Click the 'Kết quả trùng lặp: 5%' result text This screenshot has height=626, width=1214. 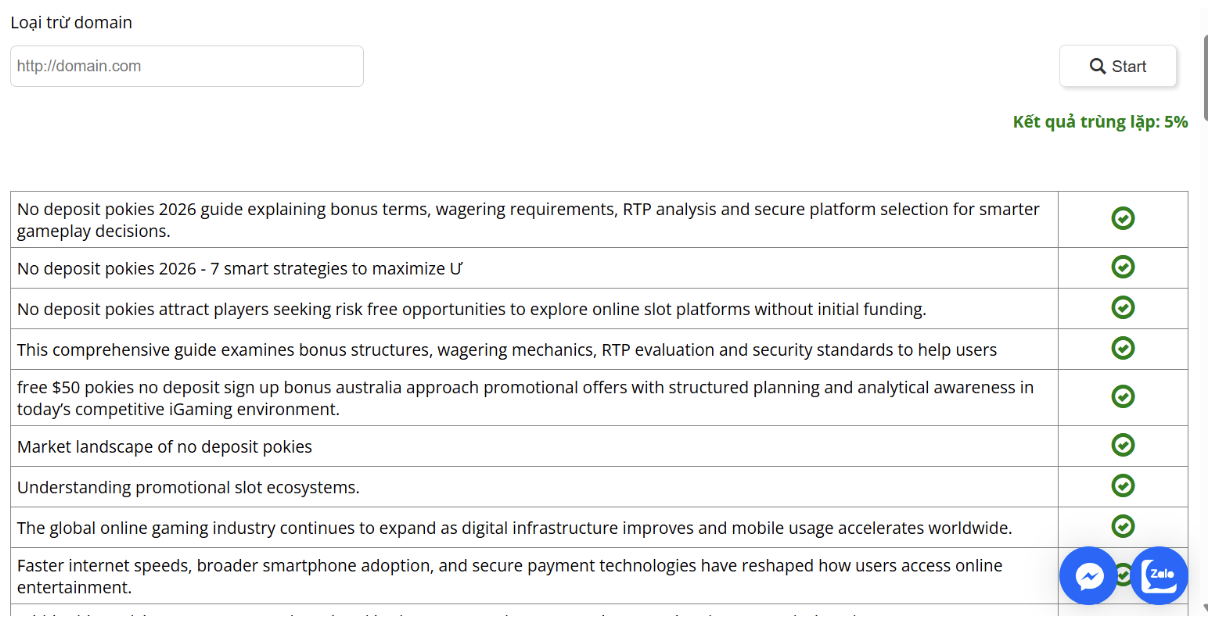pos(1100,122)
